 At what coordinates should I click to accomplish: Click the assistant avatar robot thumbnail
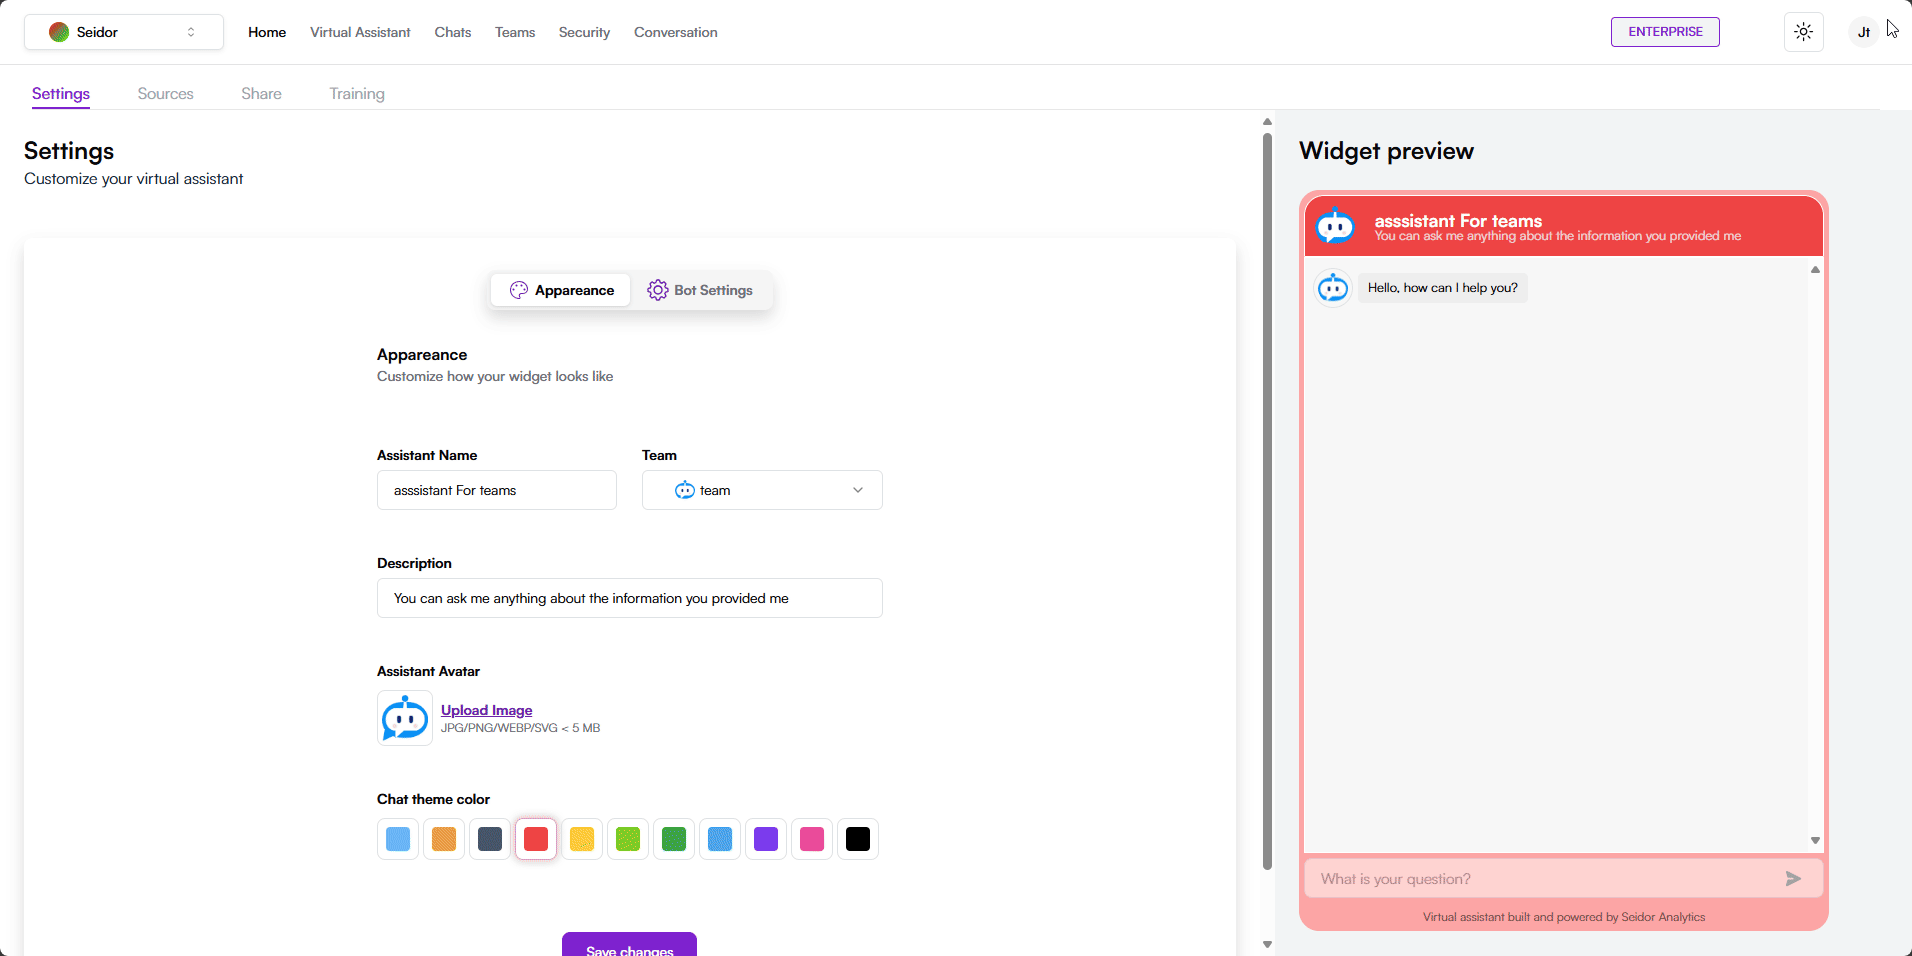(405, 718)
